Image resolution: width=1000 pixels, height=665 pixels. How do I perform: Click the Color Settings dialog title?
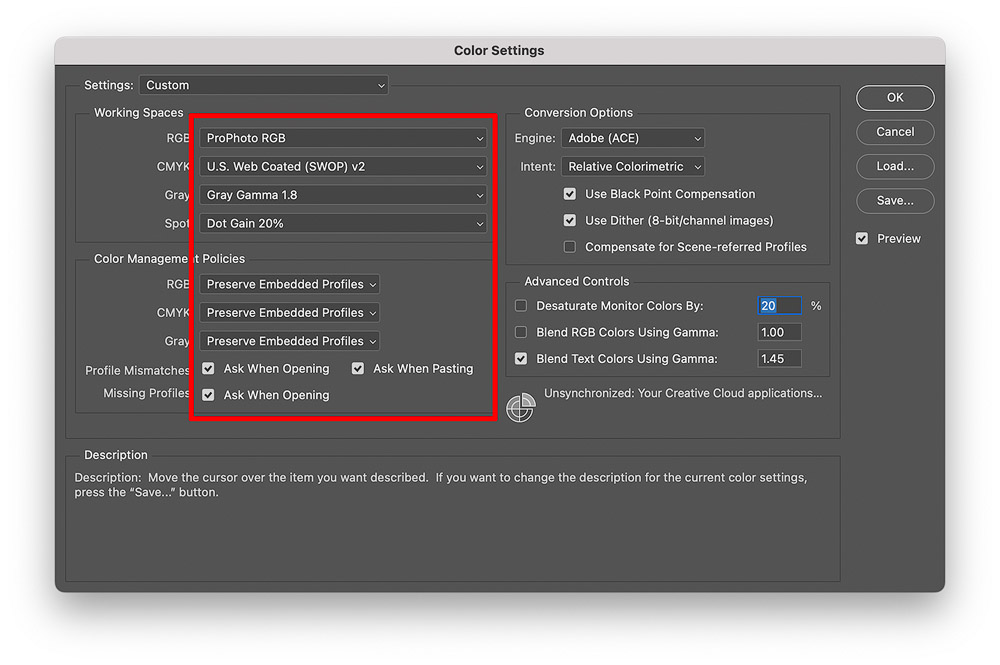point(499,50)
